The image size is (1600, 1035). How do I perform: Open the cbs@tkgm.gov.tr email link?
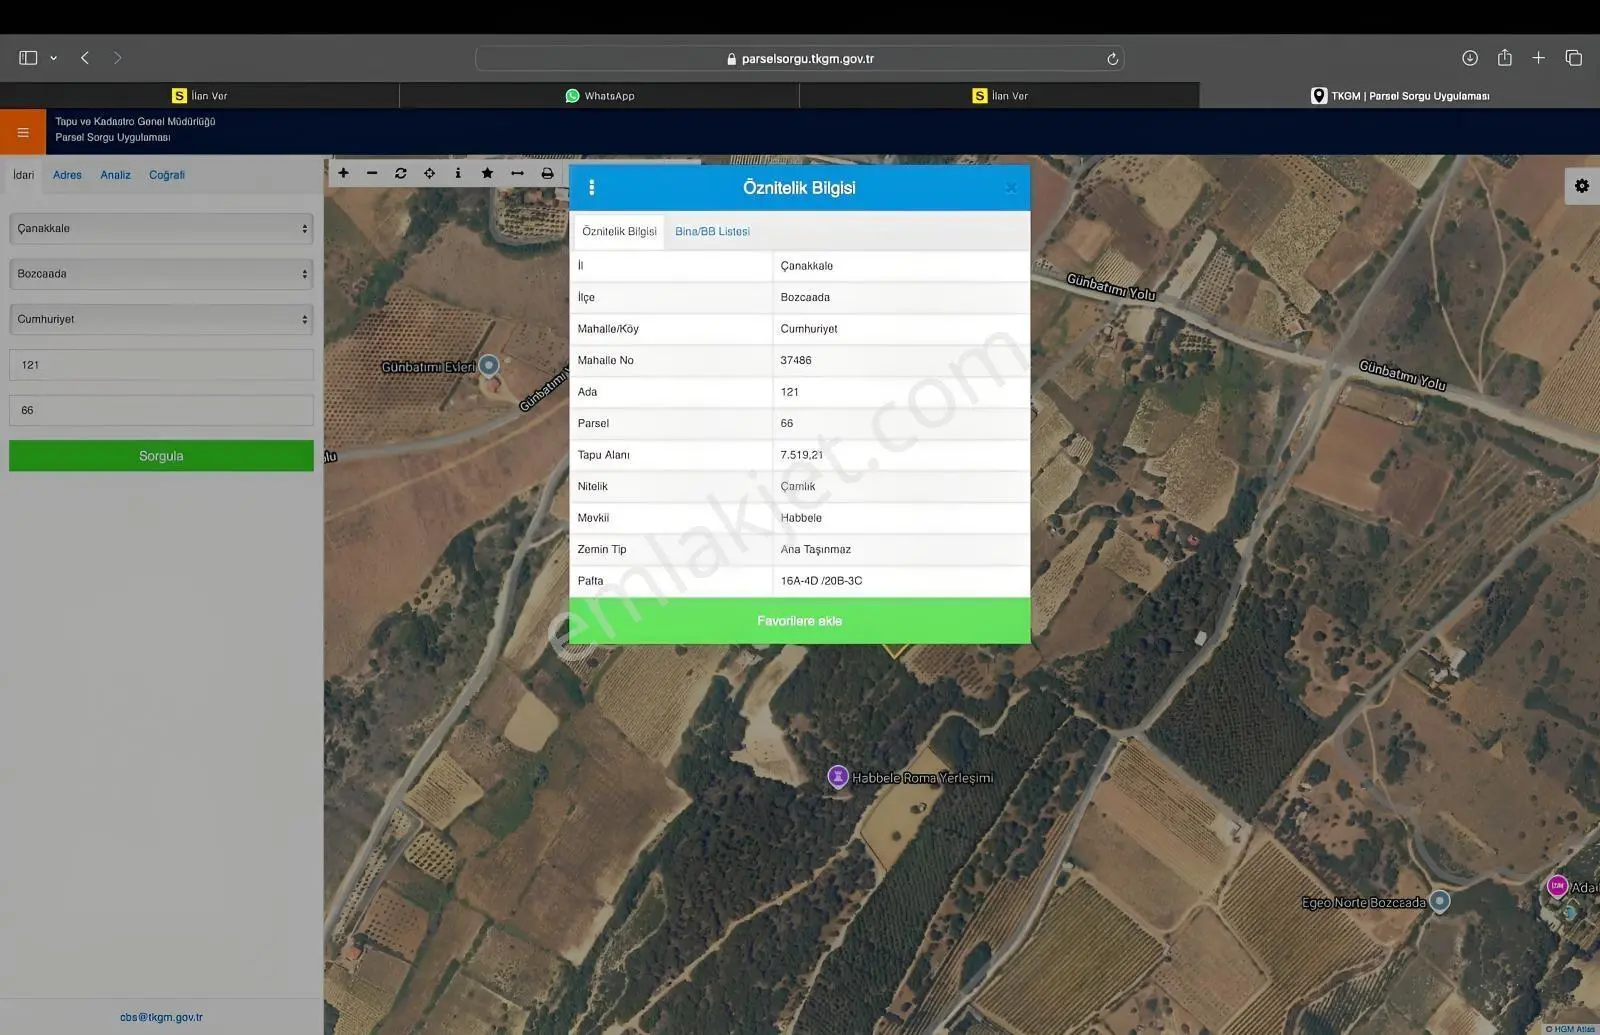pos(161,1017)
